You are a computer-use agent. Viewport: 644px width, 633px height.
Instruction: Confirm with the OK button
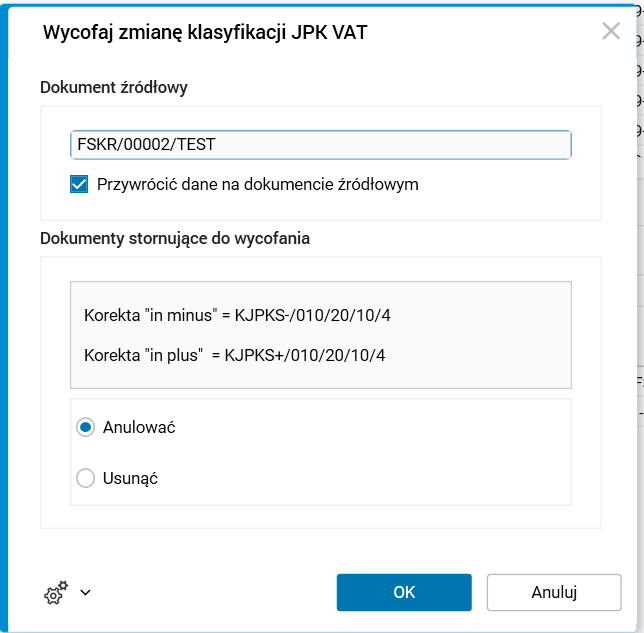[x=404, y=592]
